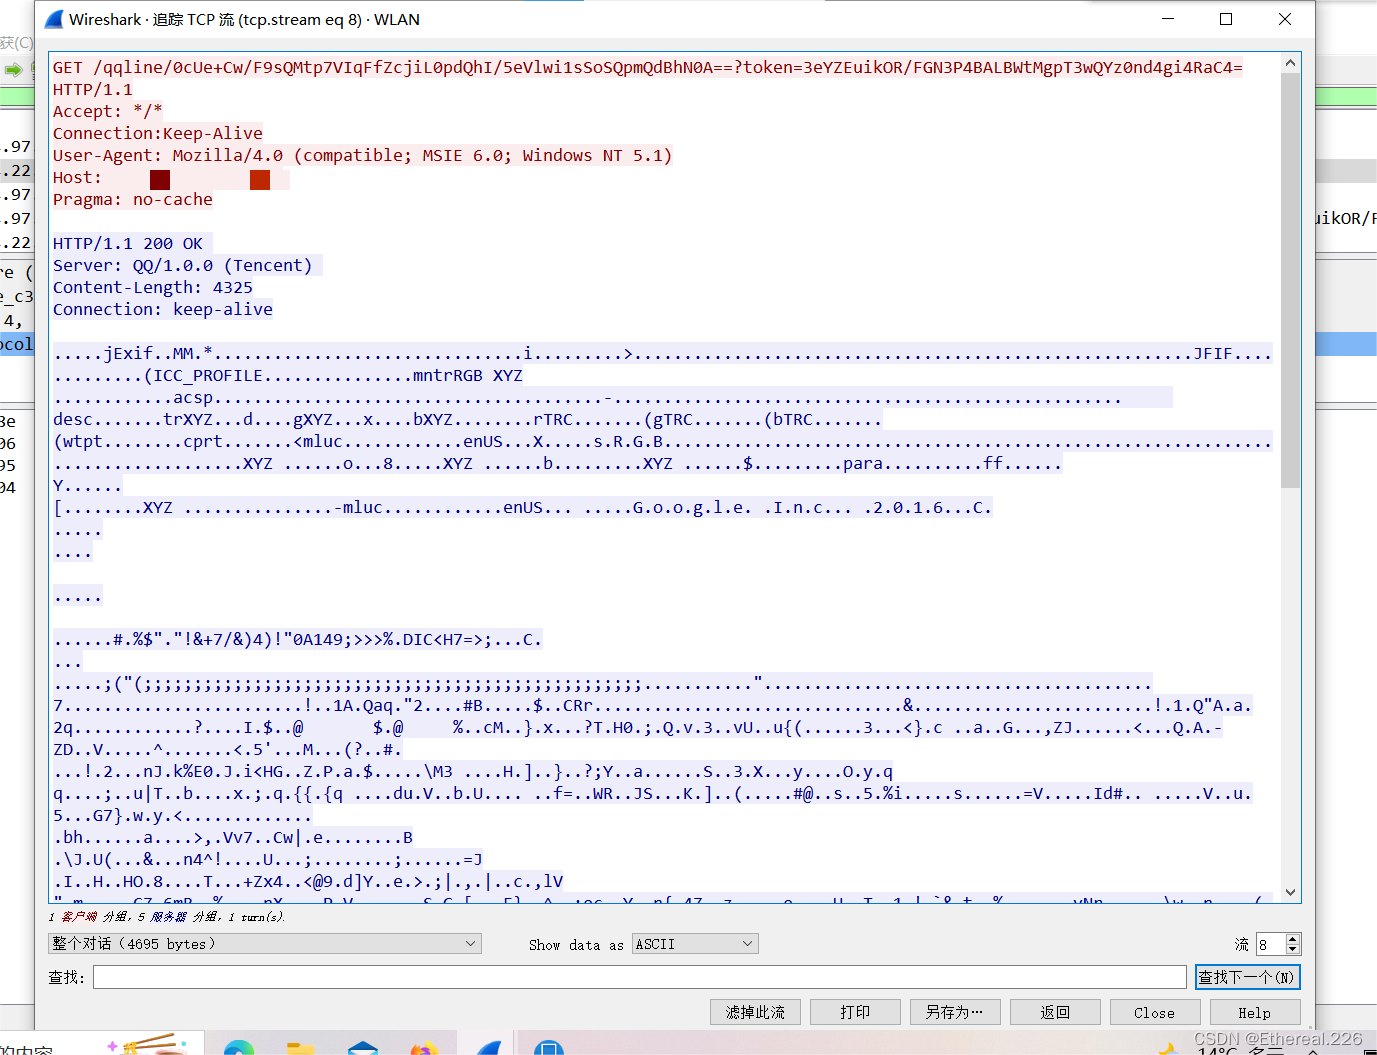Maximize the Follow TCP Stream window
Image resolution: width=1377 pixels, height=1055 pixels.
[x=1226, y=19]
